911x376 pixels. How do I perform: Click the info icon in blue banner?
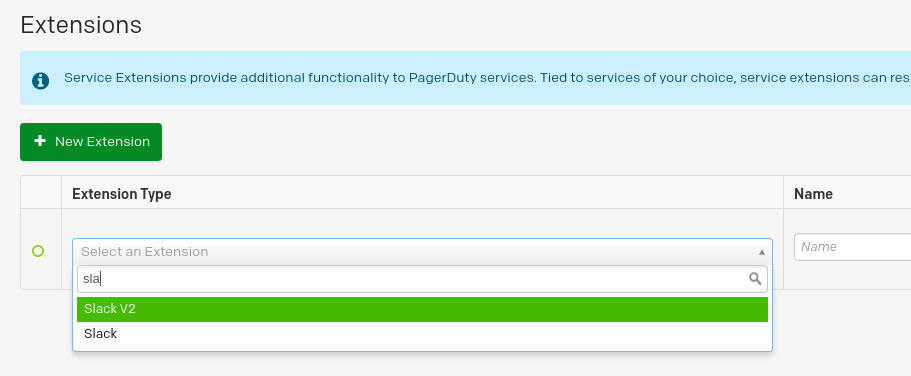tap(40, 80)
